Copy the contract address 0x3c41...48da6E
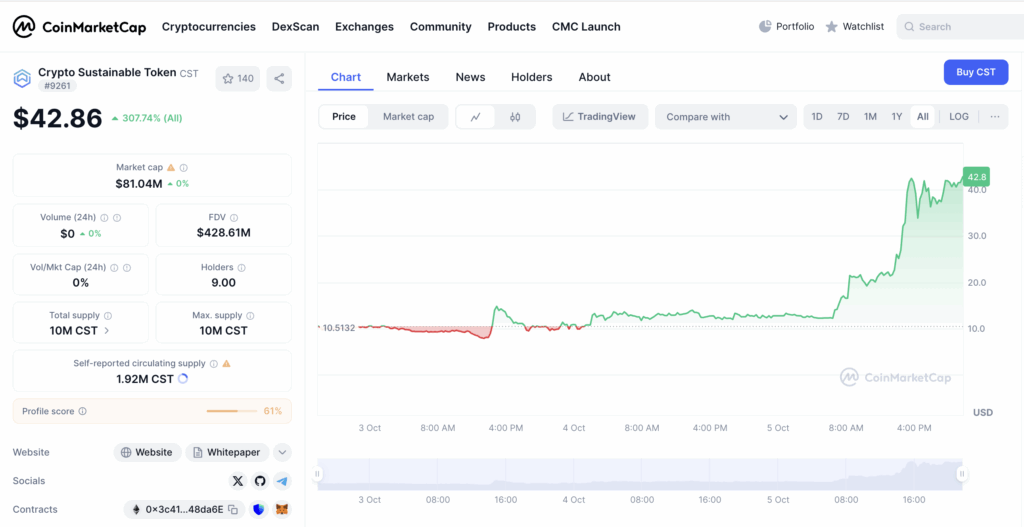The height and width of the screenshot is (527, 1024). pyautogui.click(x=233, y=510)
